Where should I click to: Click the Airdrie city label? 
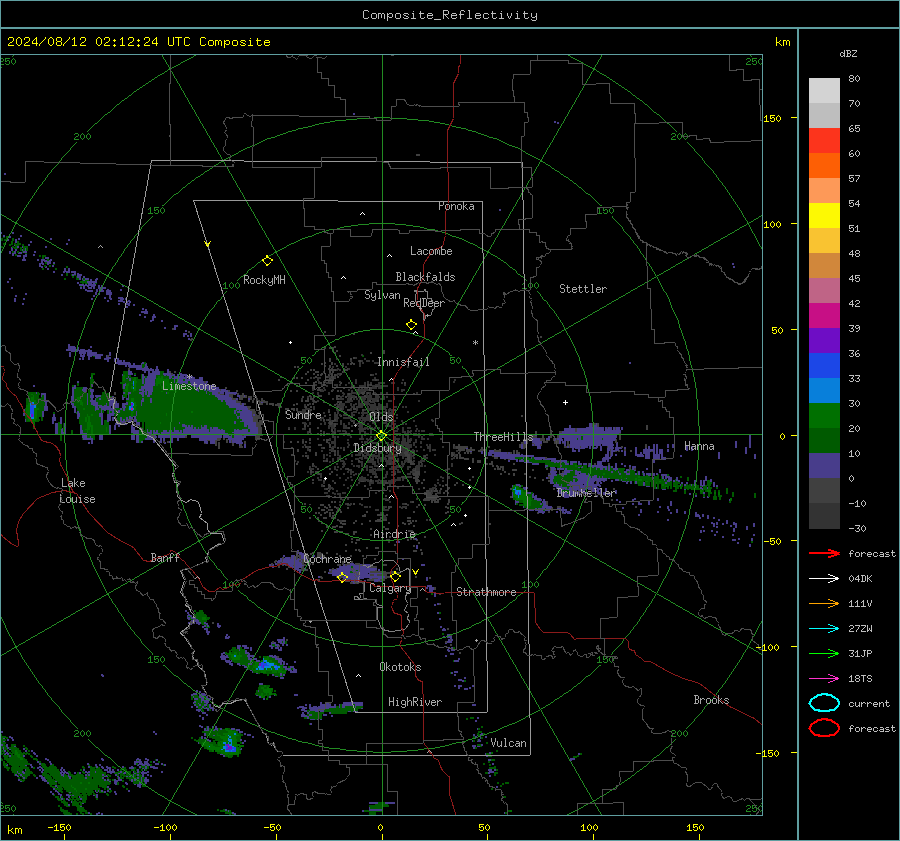coord(394,534)
